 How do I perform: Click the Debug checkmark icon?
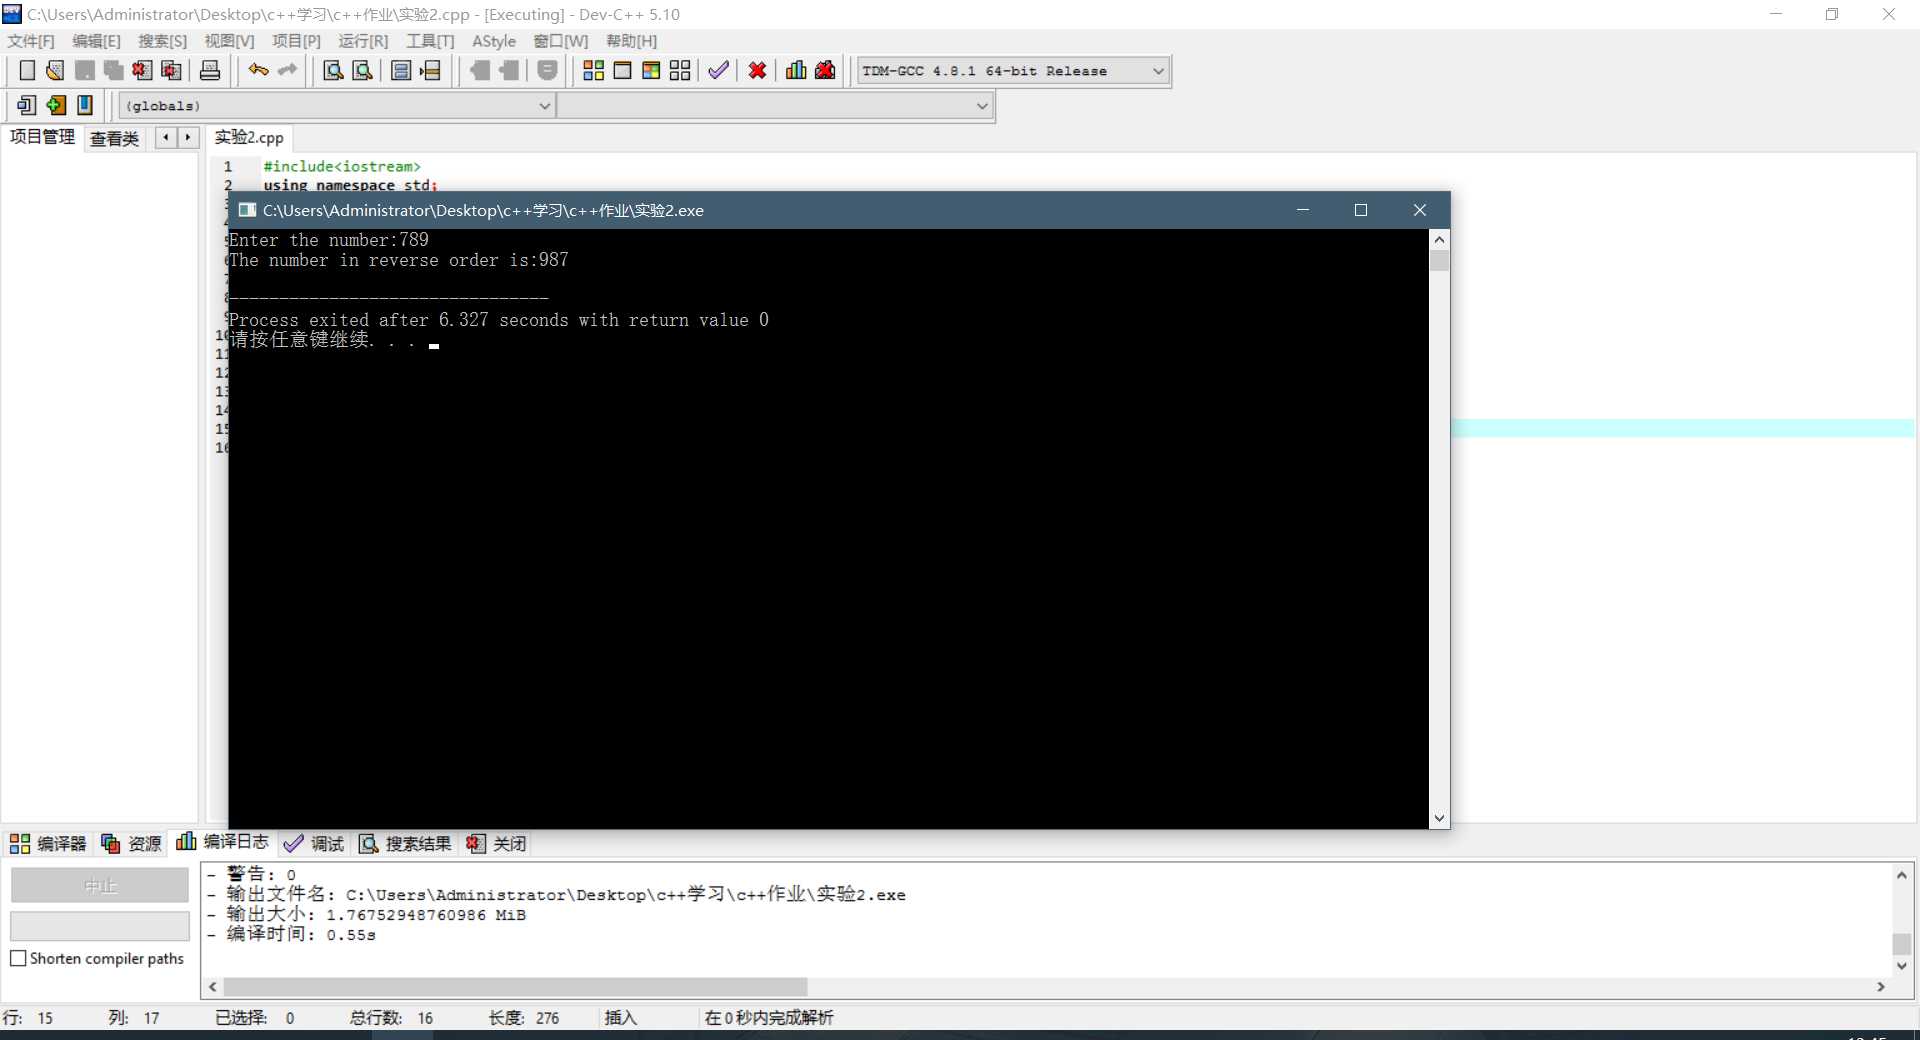point(718,70)
